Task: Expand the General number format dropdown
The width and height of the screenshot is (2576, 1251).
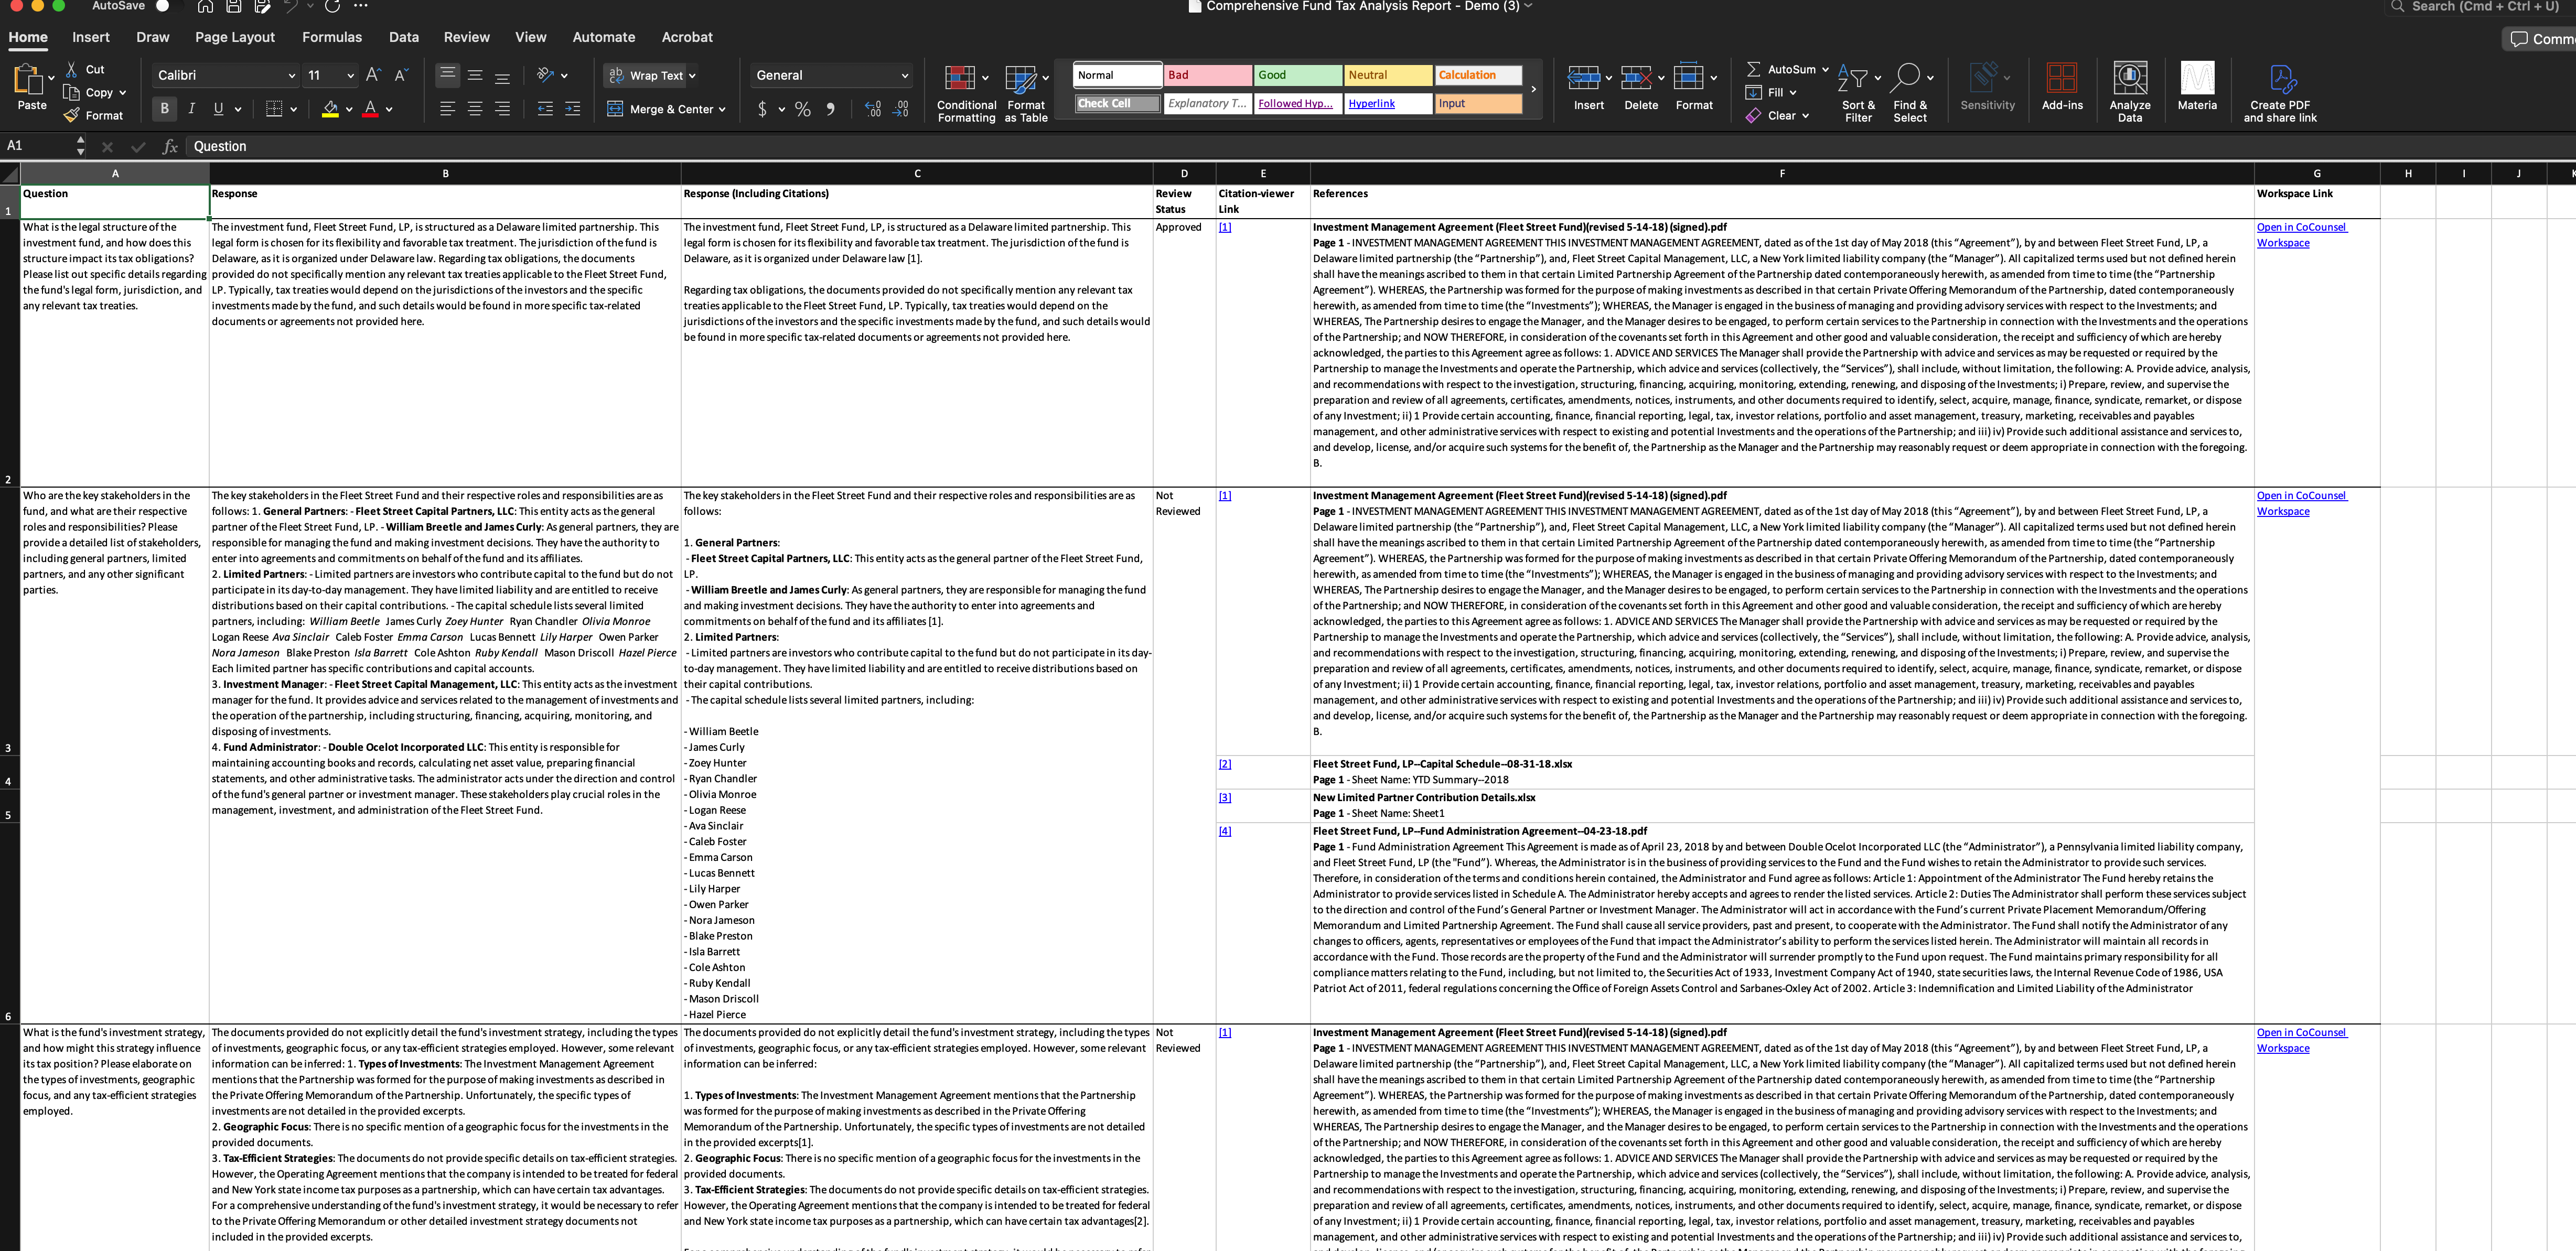Action: point(904,76)
